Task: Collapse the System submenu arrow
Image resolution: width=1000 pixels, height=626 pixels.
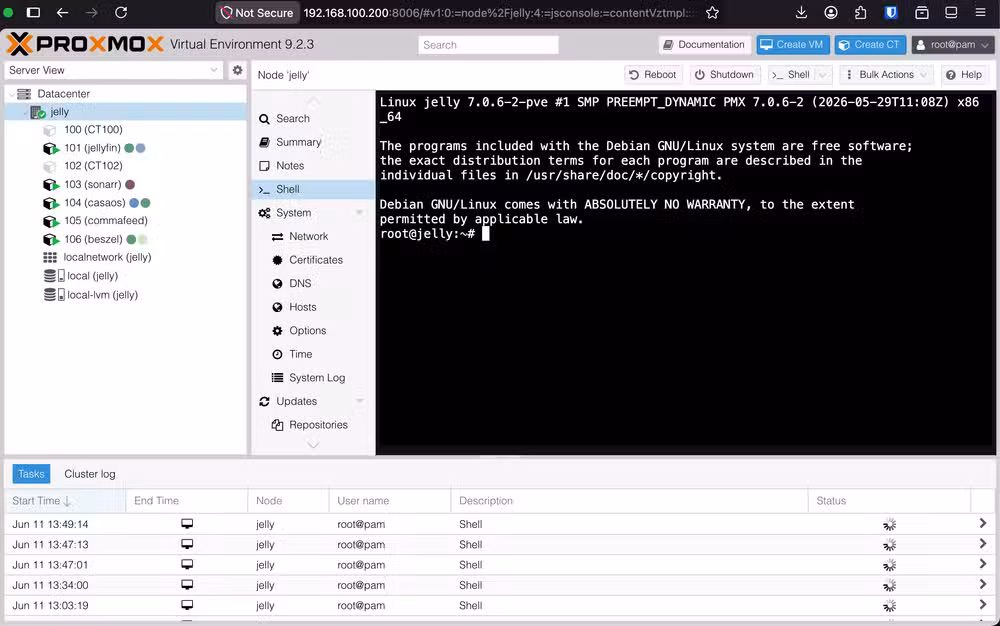Action: click(x=360, y=213)
